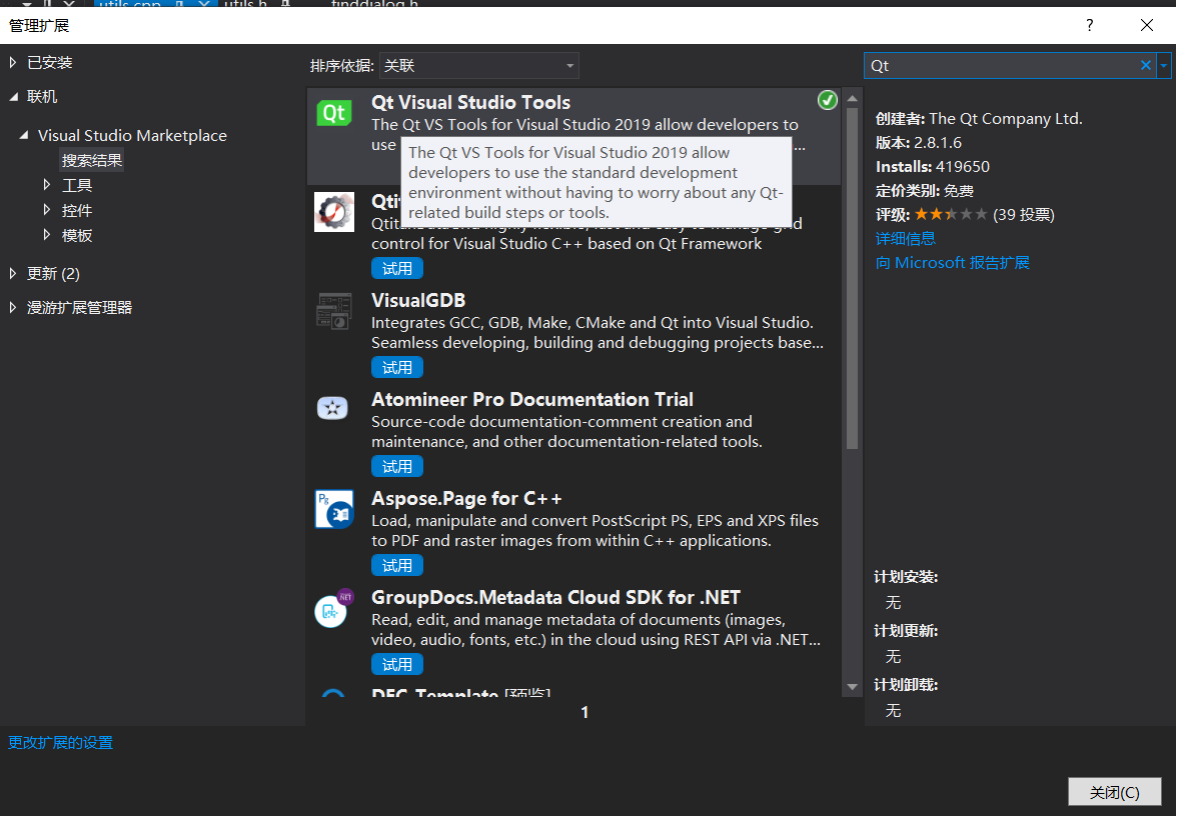The width and height of the screenshot is (1177, 816).
Task: Select GroupDocs.Metadata Cloud SDK for .NET title
Action: pos(555,598)
